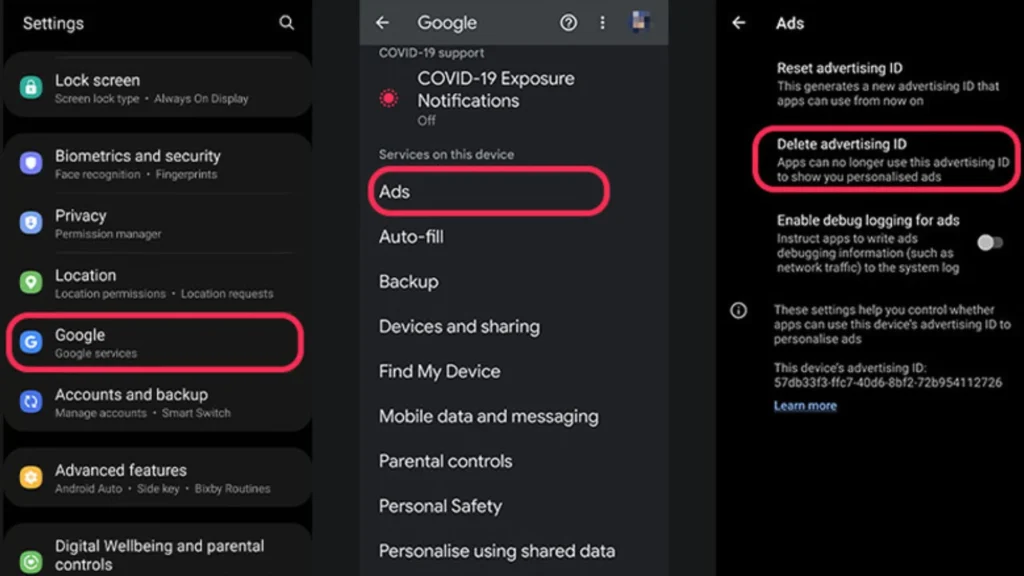Image resolution: width=1024 pixels, height=576 pixels.
Task: Go back from the Ads screen
Action: point(738,22)
